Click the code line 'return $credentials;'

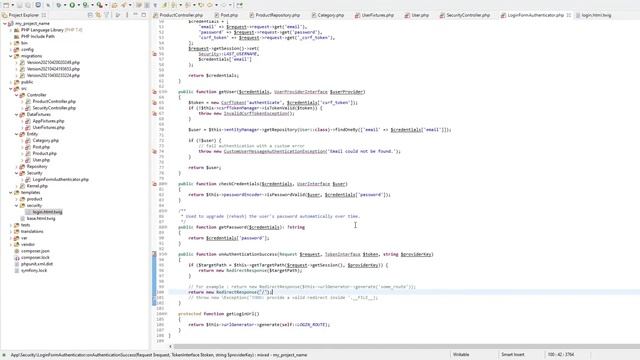pos(213,76)
